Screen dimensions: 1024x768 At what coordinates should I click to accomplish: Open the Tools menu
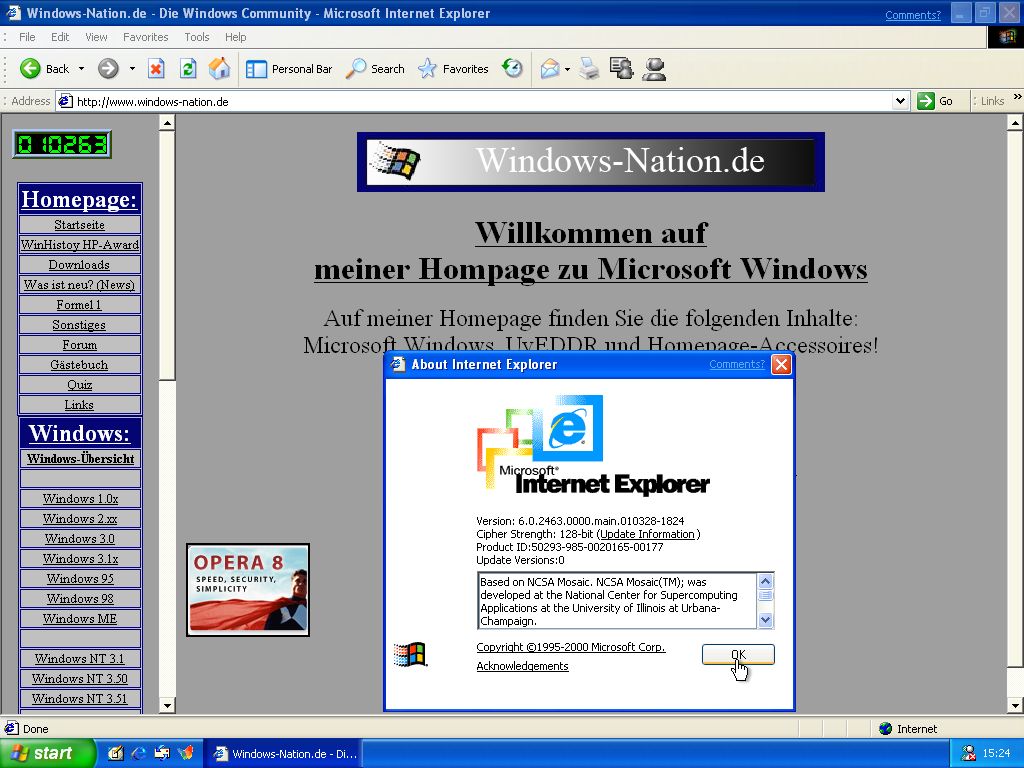pyautogui.click(x=197, y=37)
